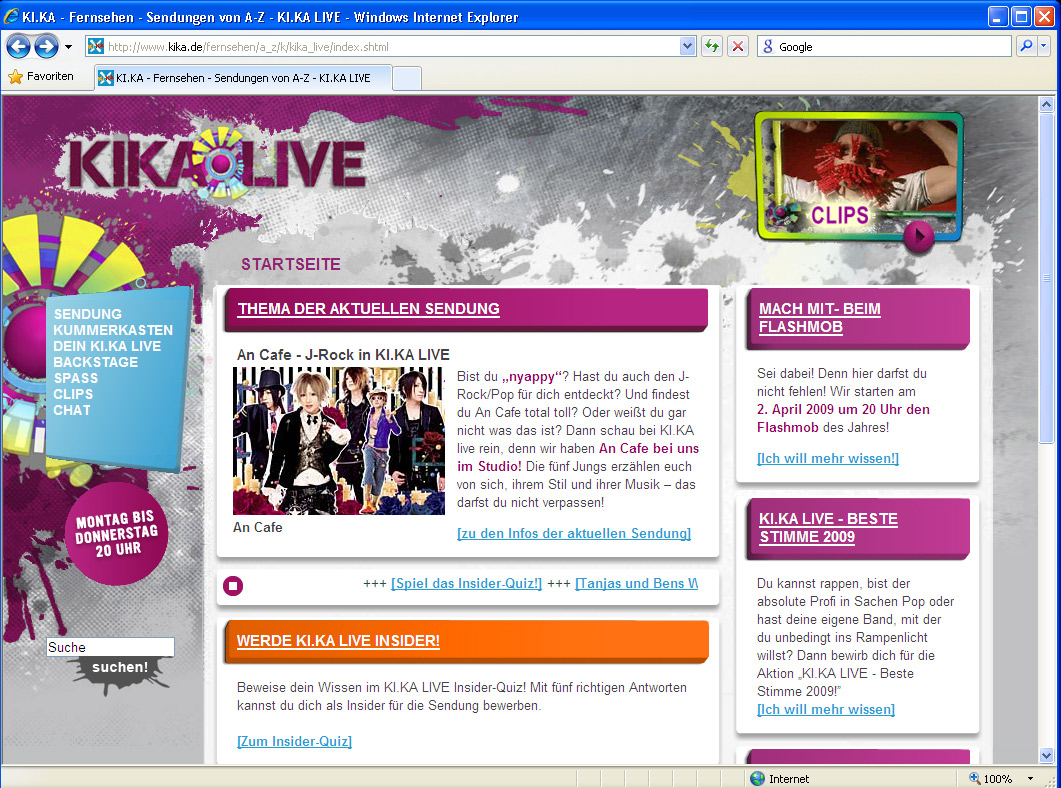The height and width of the screenshot is (788, 1061).
Task: Open the Favoriten star button
Action: click(x=41, y=76)
